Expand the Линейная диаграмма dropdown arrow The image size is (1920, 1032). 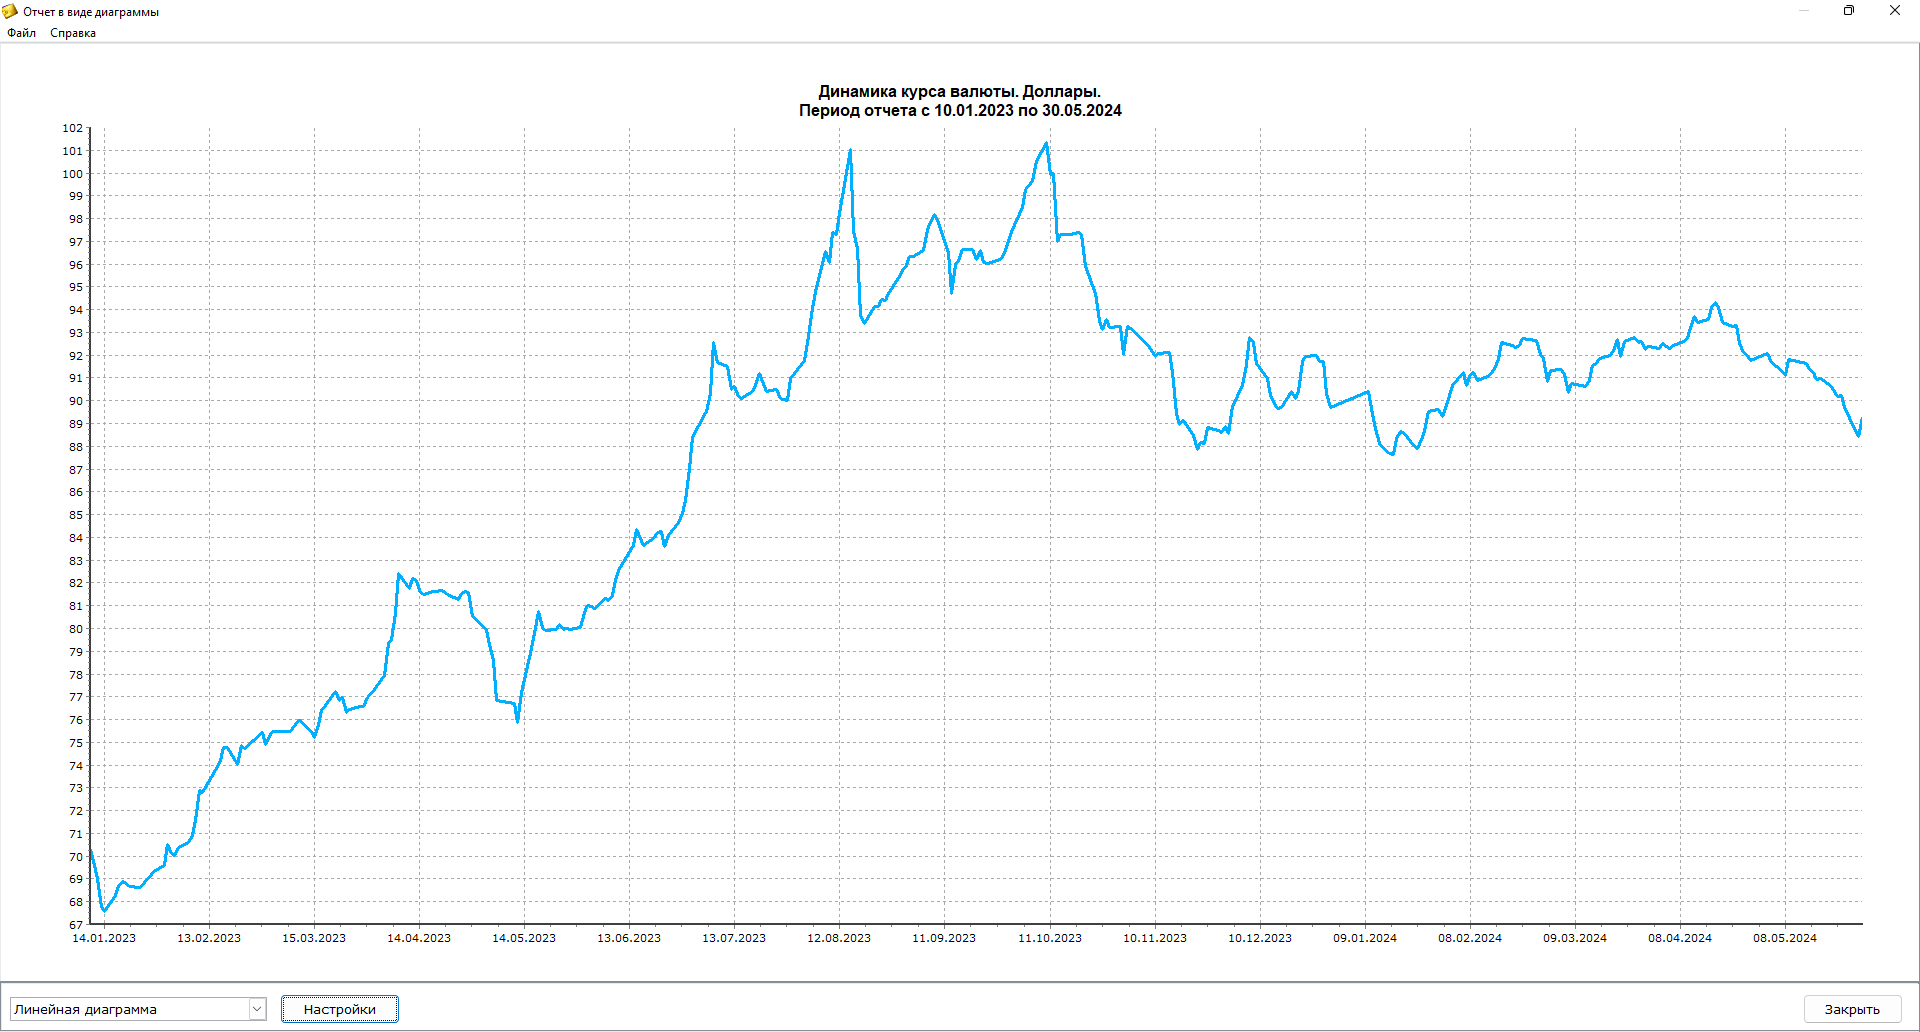coord(257,1009)
